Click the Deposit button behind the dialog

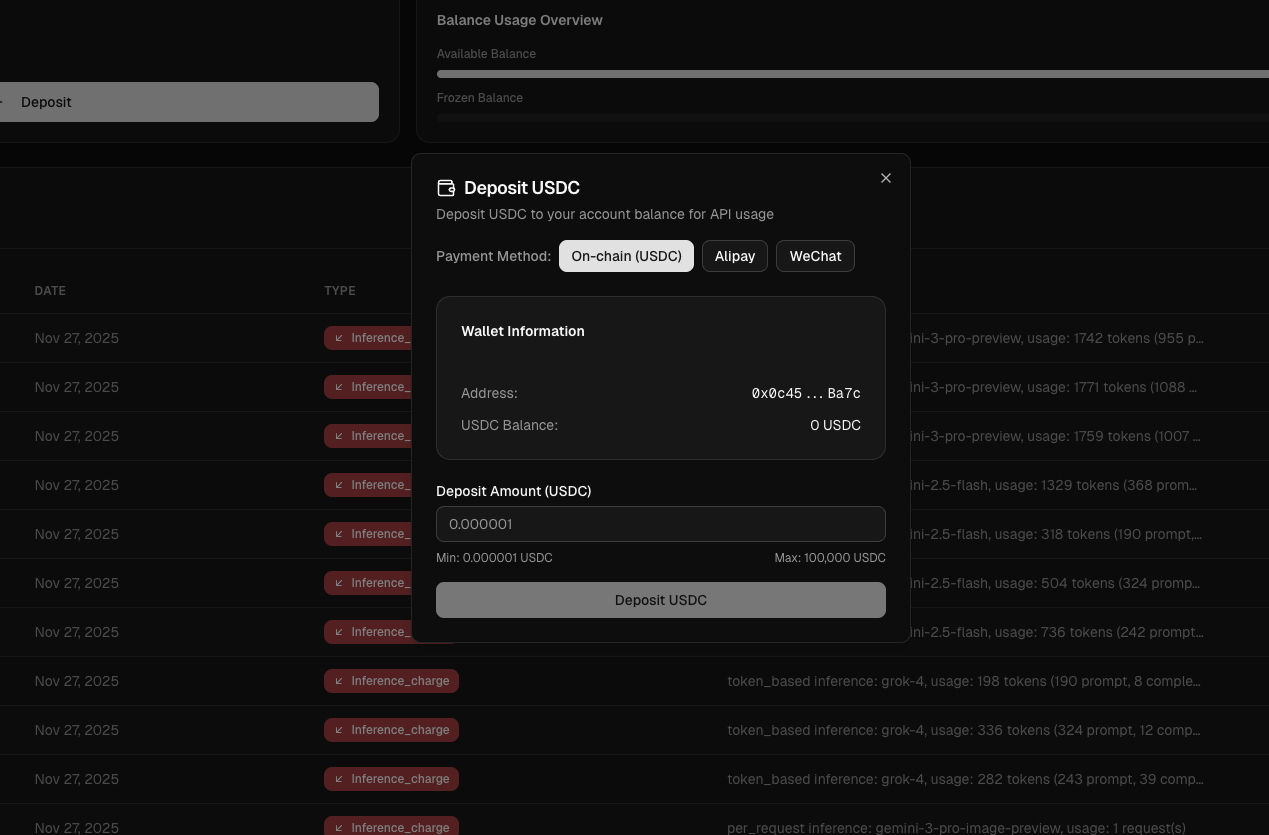tap(188, 102)
